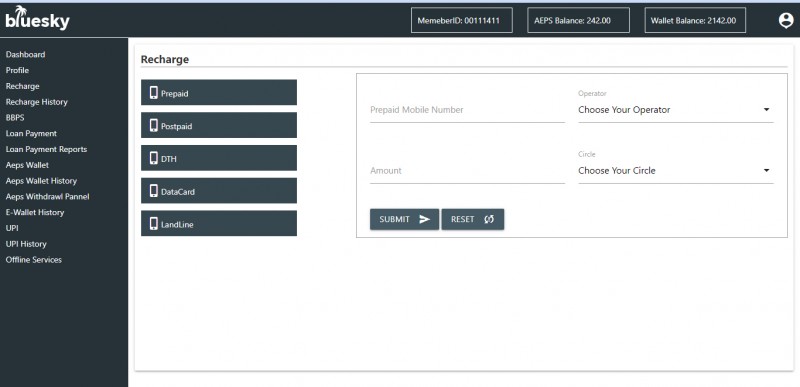Open BBPS from the sidebar

15,118
